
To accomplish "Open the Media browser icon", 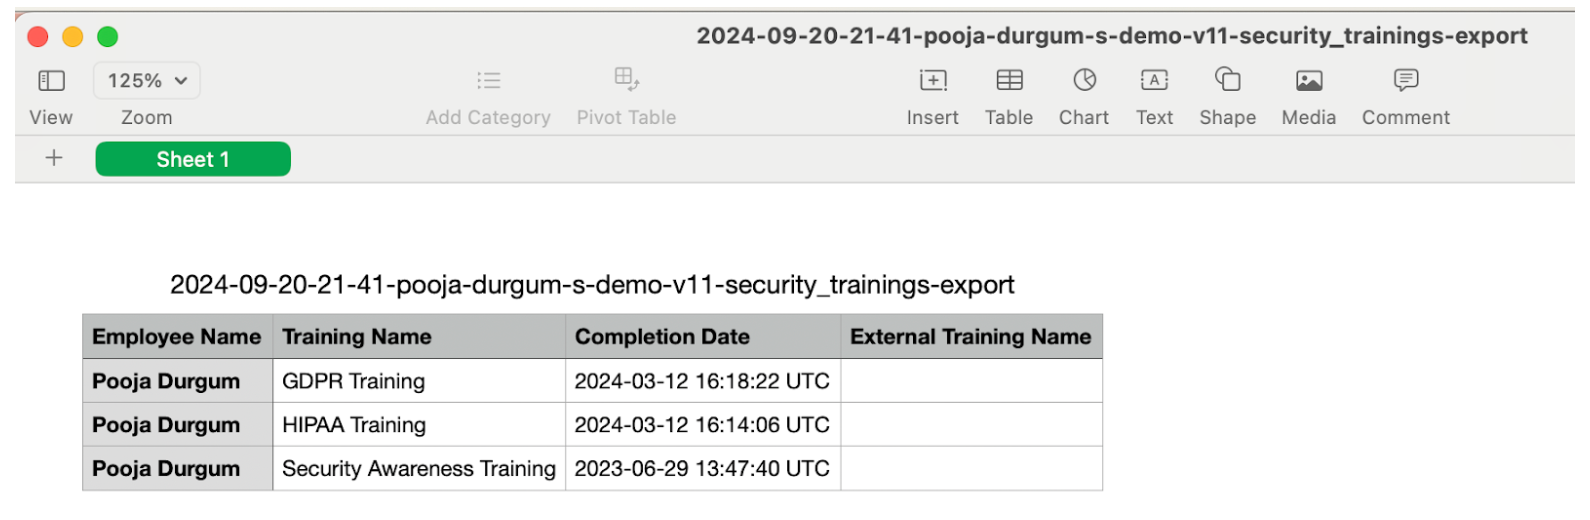I will point(1309,80).
